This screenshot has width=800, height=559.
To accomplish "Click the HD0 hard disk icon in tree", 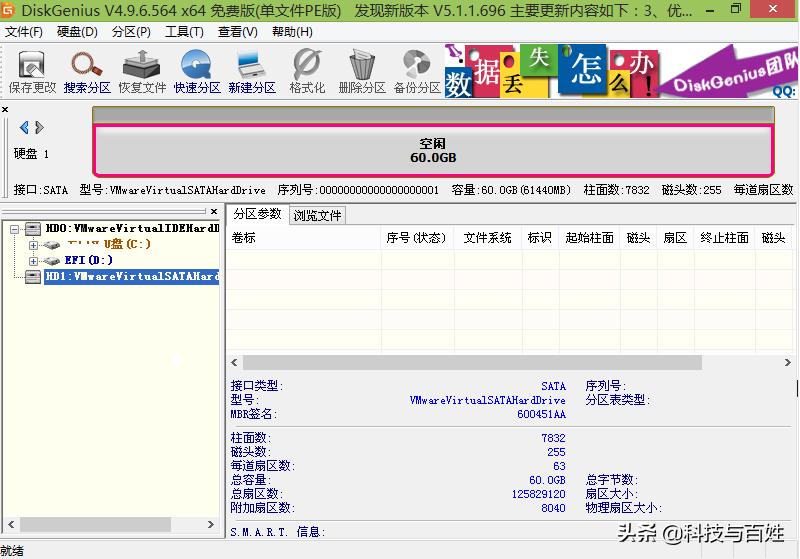I will (33, 228).
